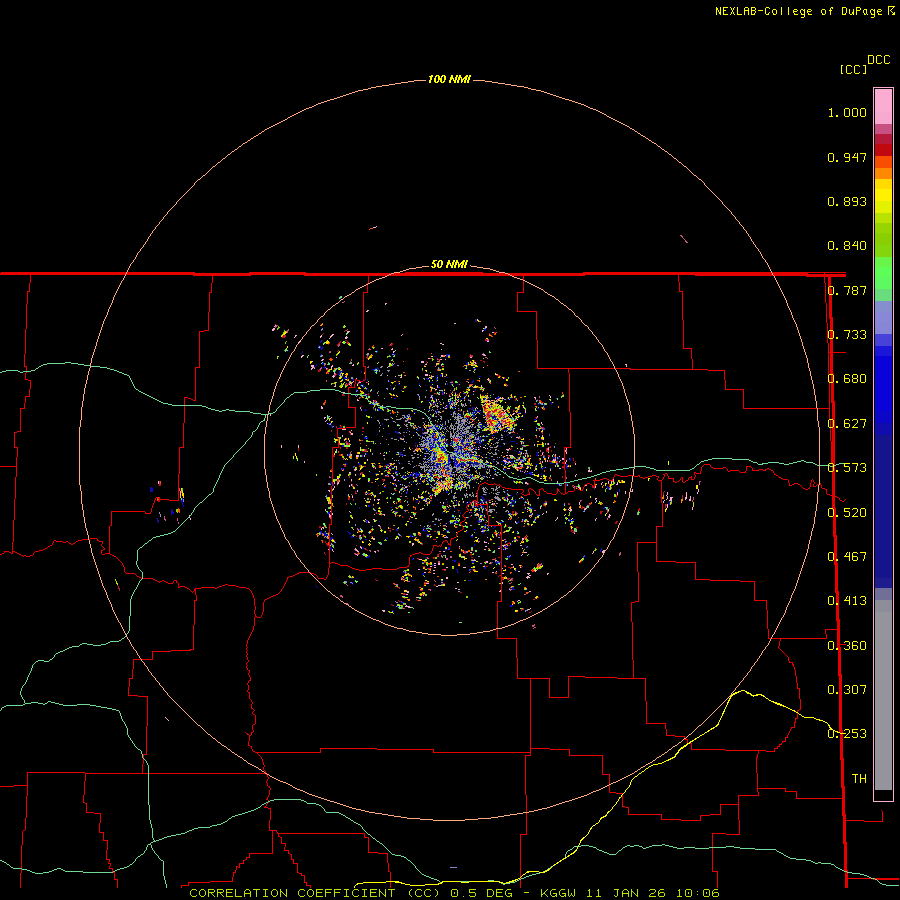
Task: Click the 0.520 legend value
Action: (847, 513)
